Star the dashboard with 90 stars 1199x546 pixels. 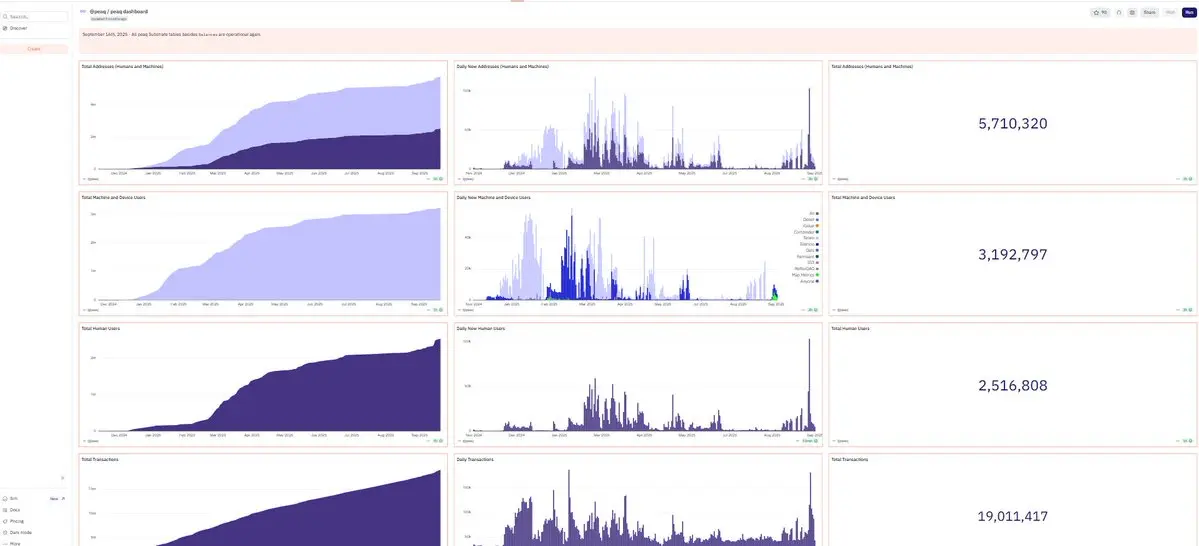click(x=1100, y=12)
